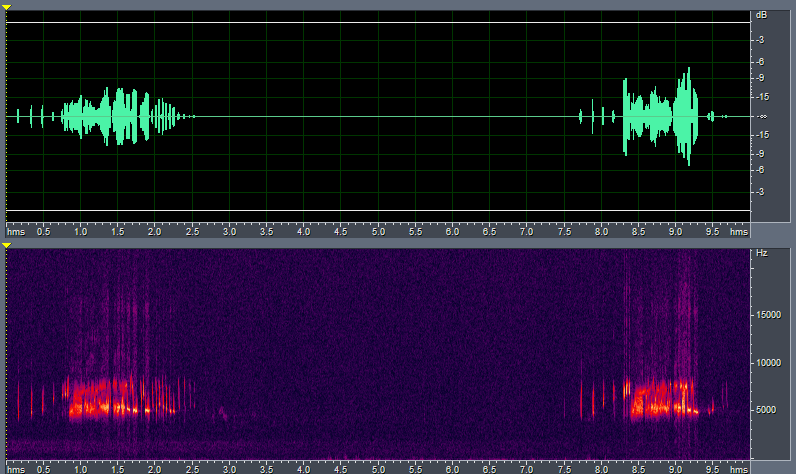Click 8.0 on the spectrogram time ruler
The image size is (796, 474).
(x=601, y=469)
